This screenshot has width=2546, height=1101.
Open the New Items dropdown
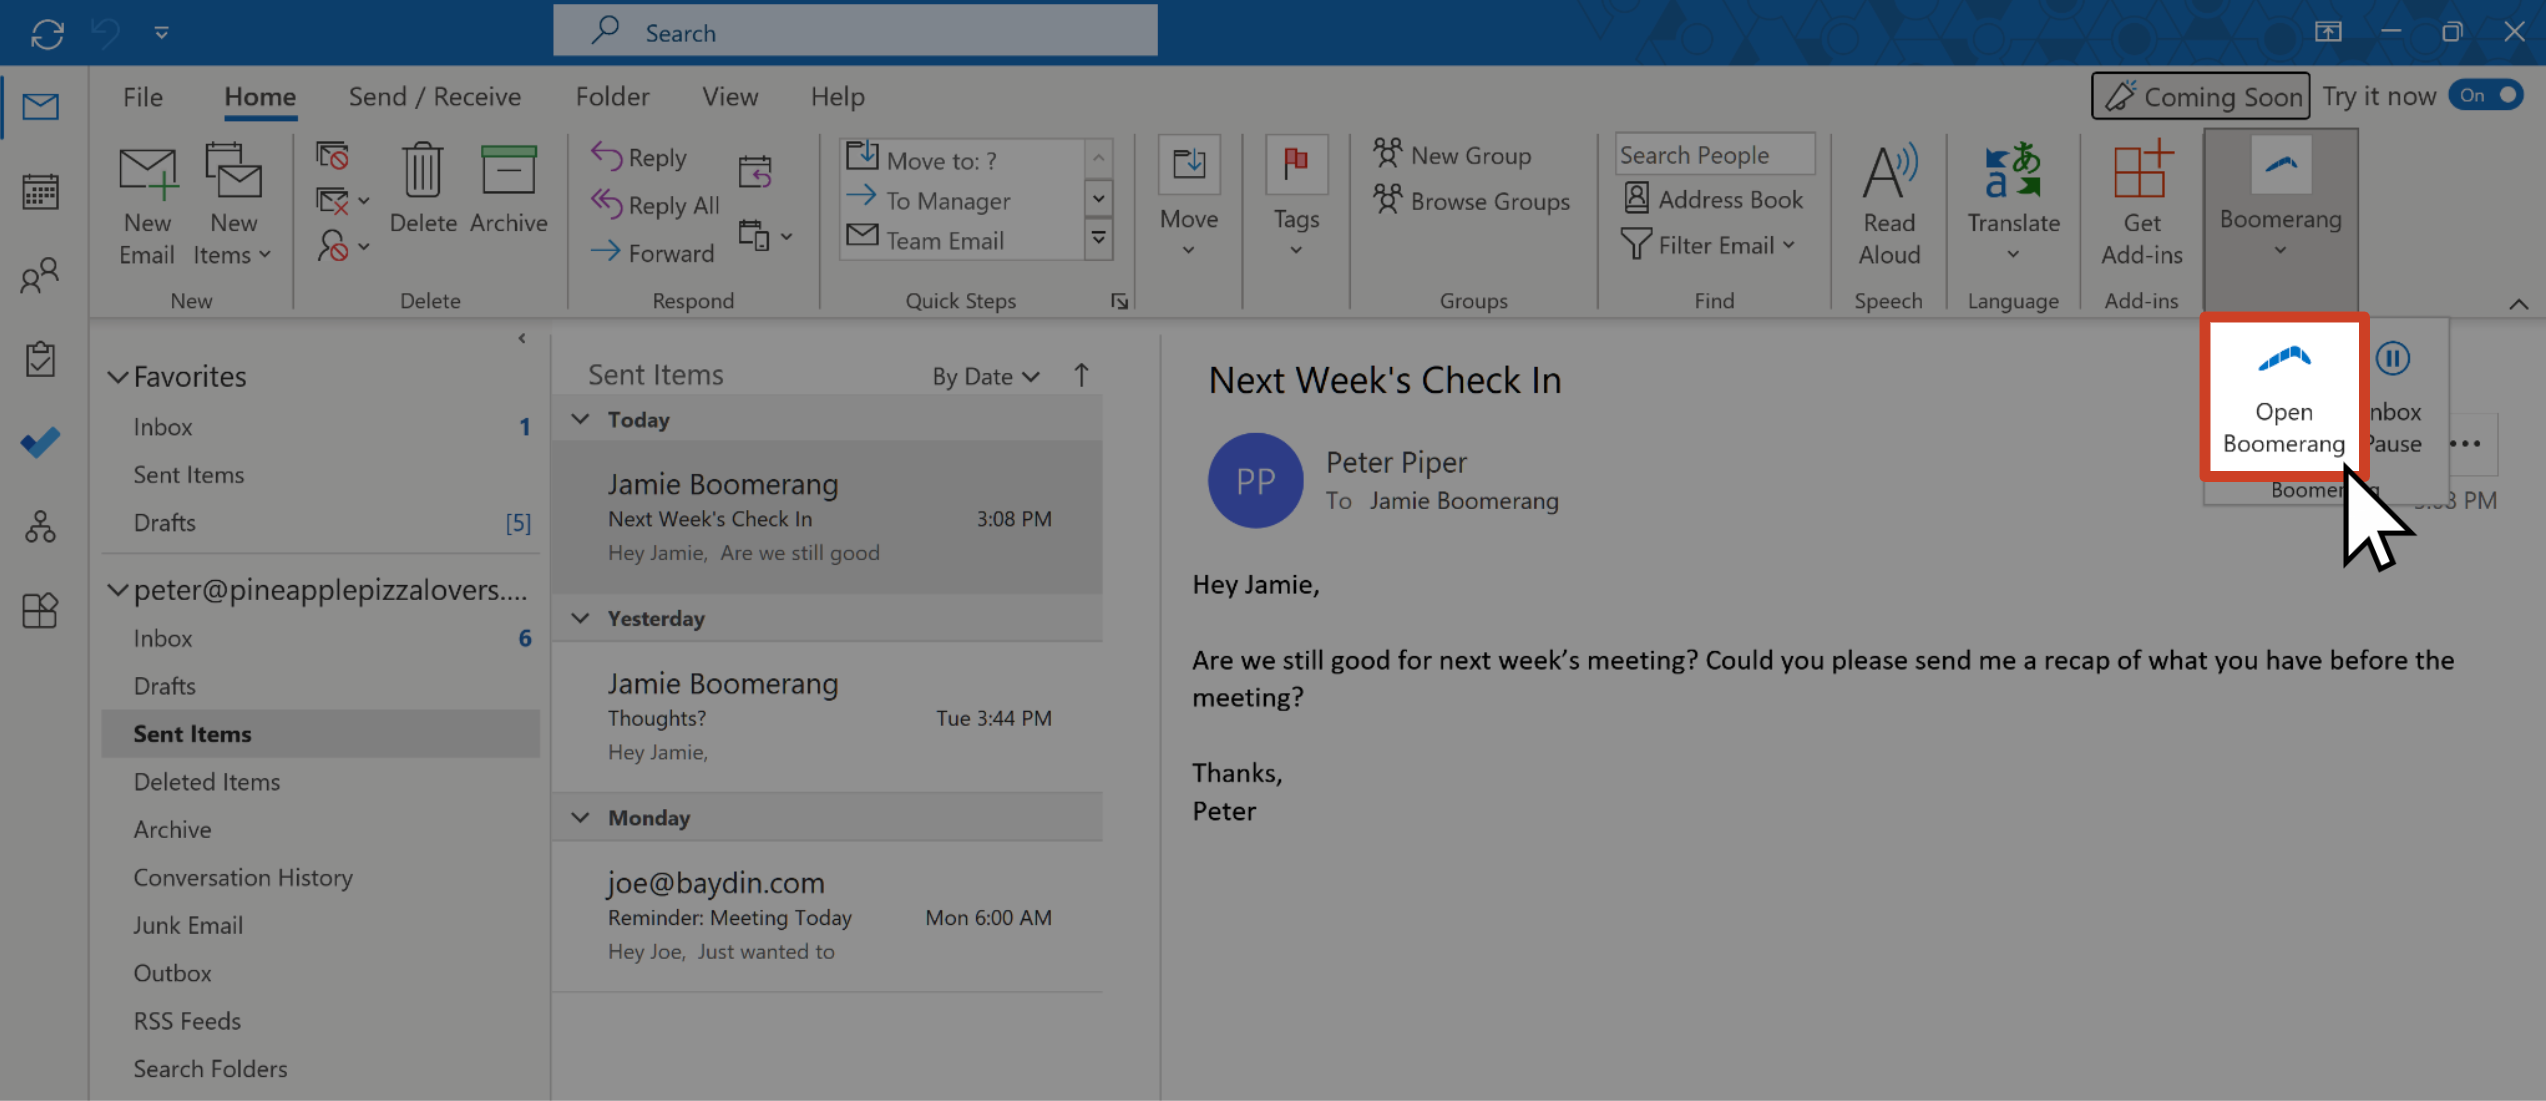point(233,205)
